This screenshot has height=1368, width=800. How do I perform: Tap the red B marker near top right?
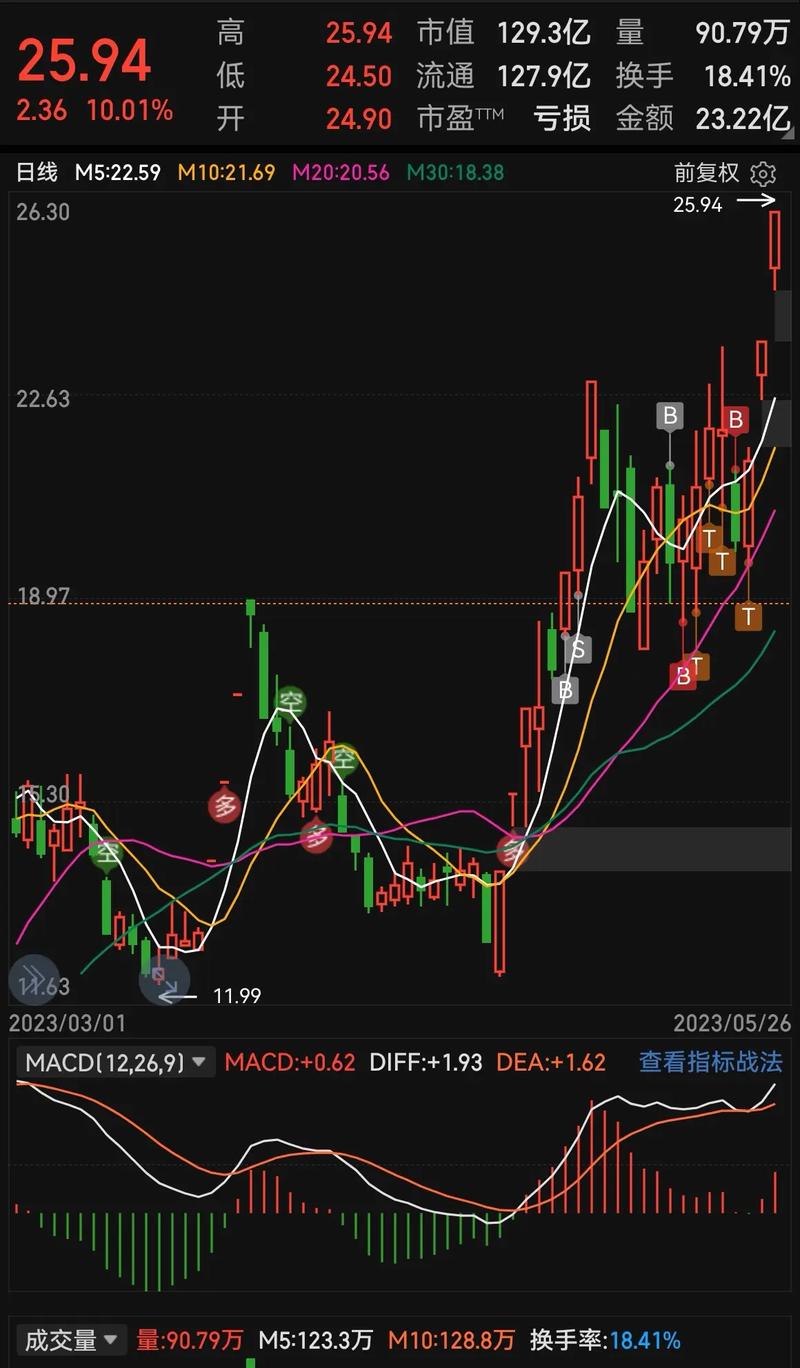[x=736, y=420]
